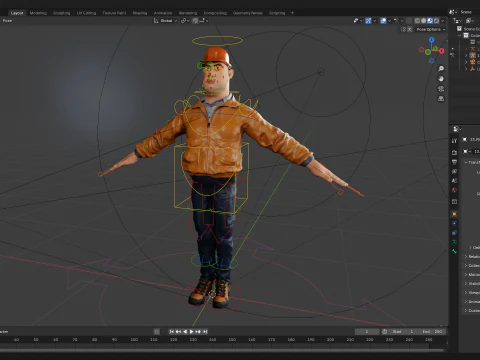Image resolution: width=480 pixels, height=360 pixels.
Task: Select solid viewport shading
Action: tap(424, 21)
